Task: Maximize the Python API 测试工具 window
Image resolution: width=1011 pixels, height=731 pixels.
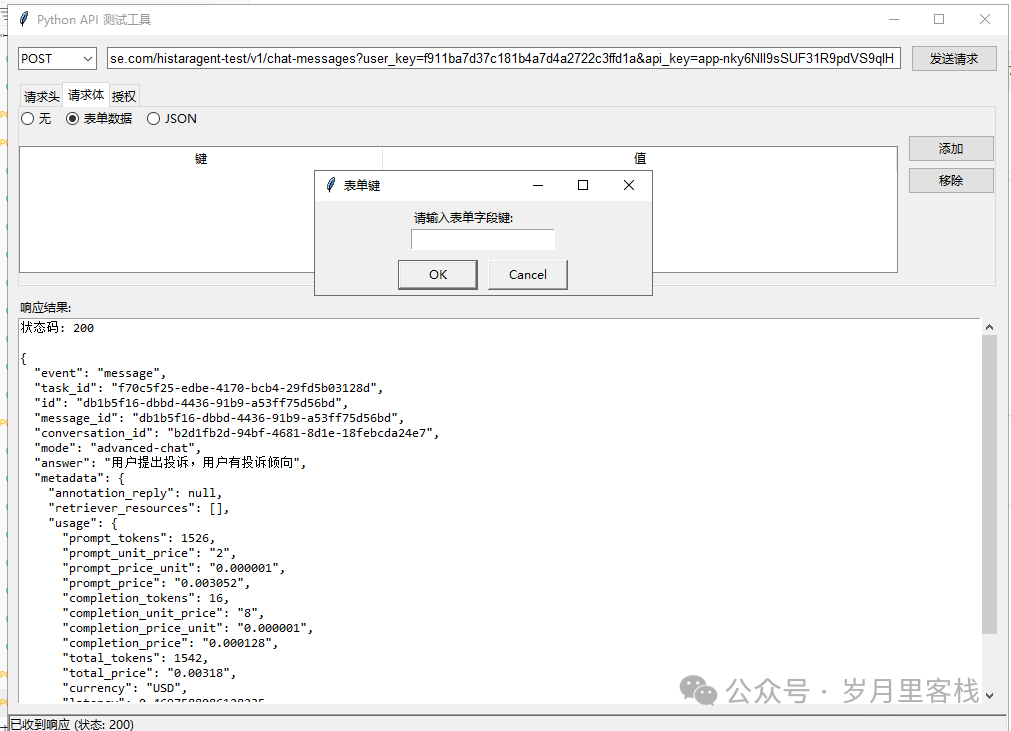Action: [939, 19]
